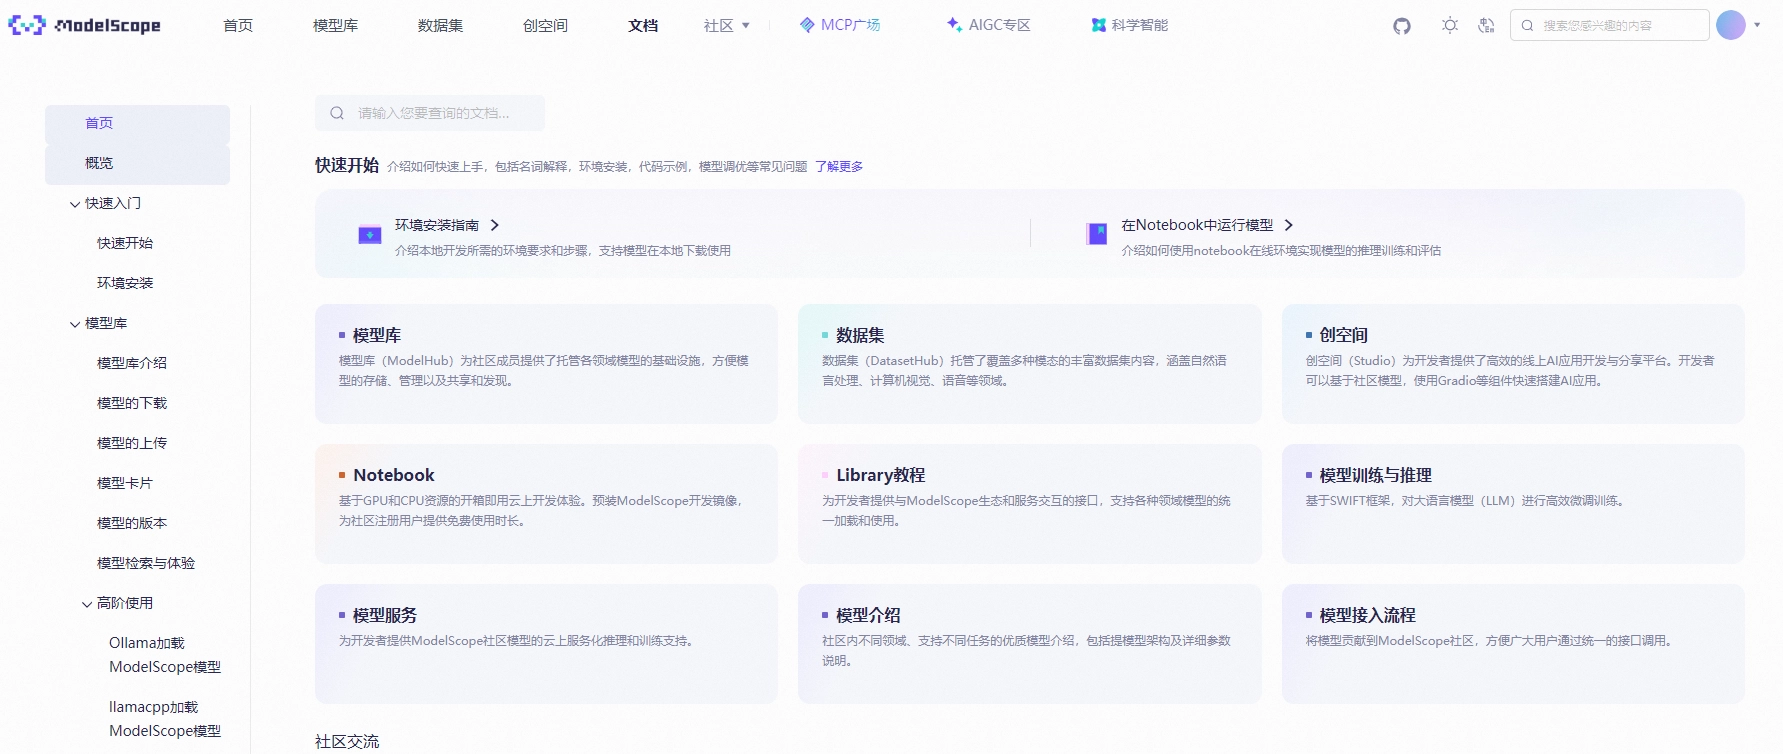The width and height of the screenshot is (1783, 754).
Task: Click the 环境安装指南 monitor icon
Action: click(370, 235)
